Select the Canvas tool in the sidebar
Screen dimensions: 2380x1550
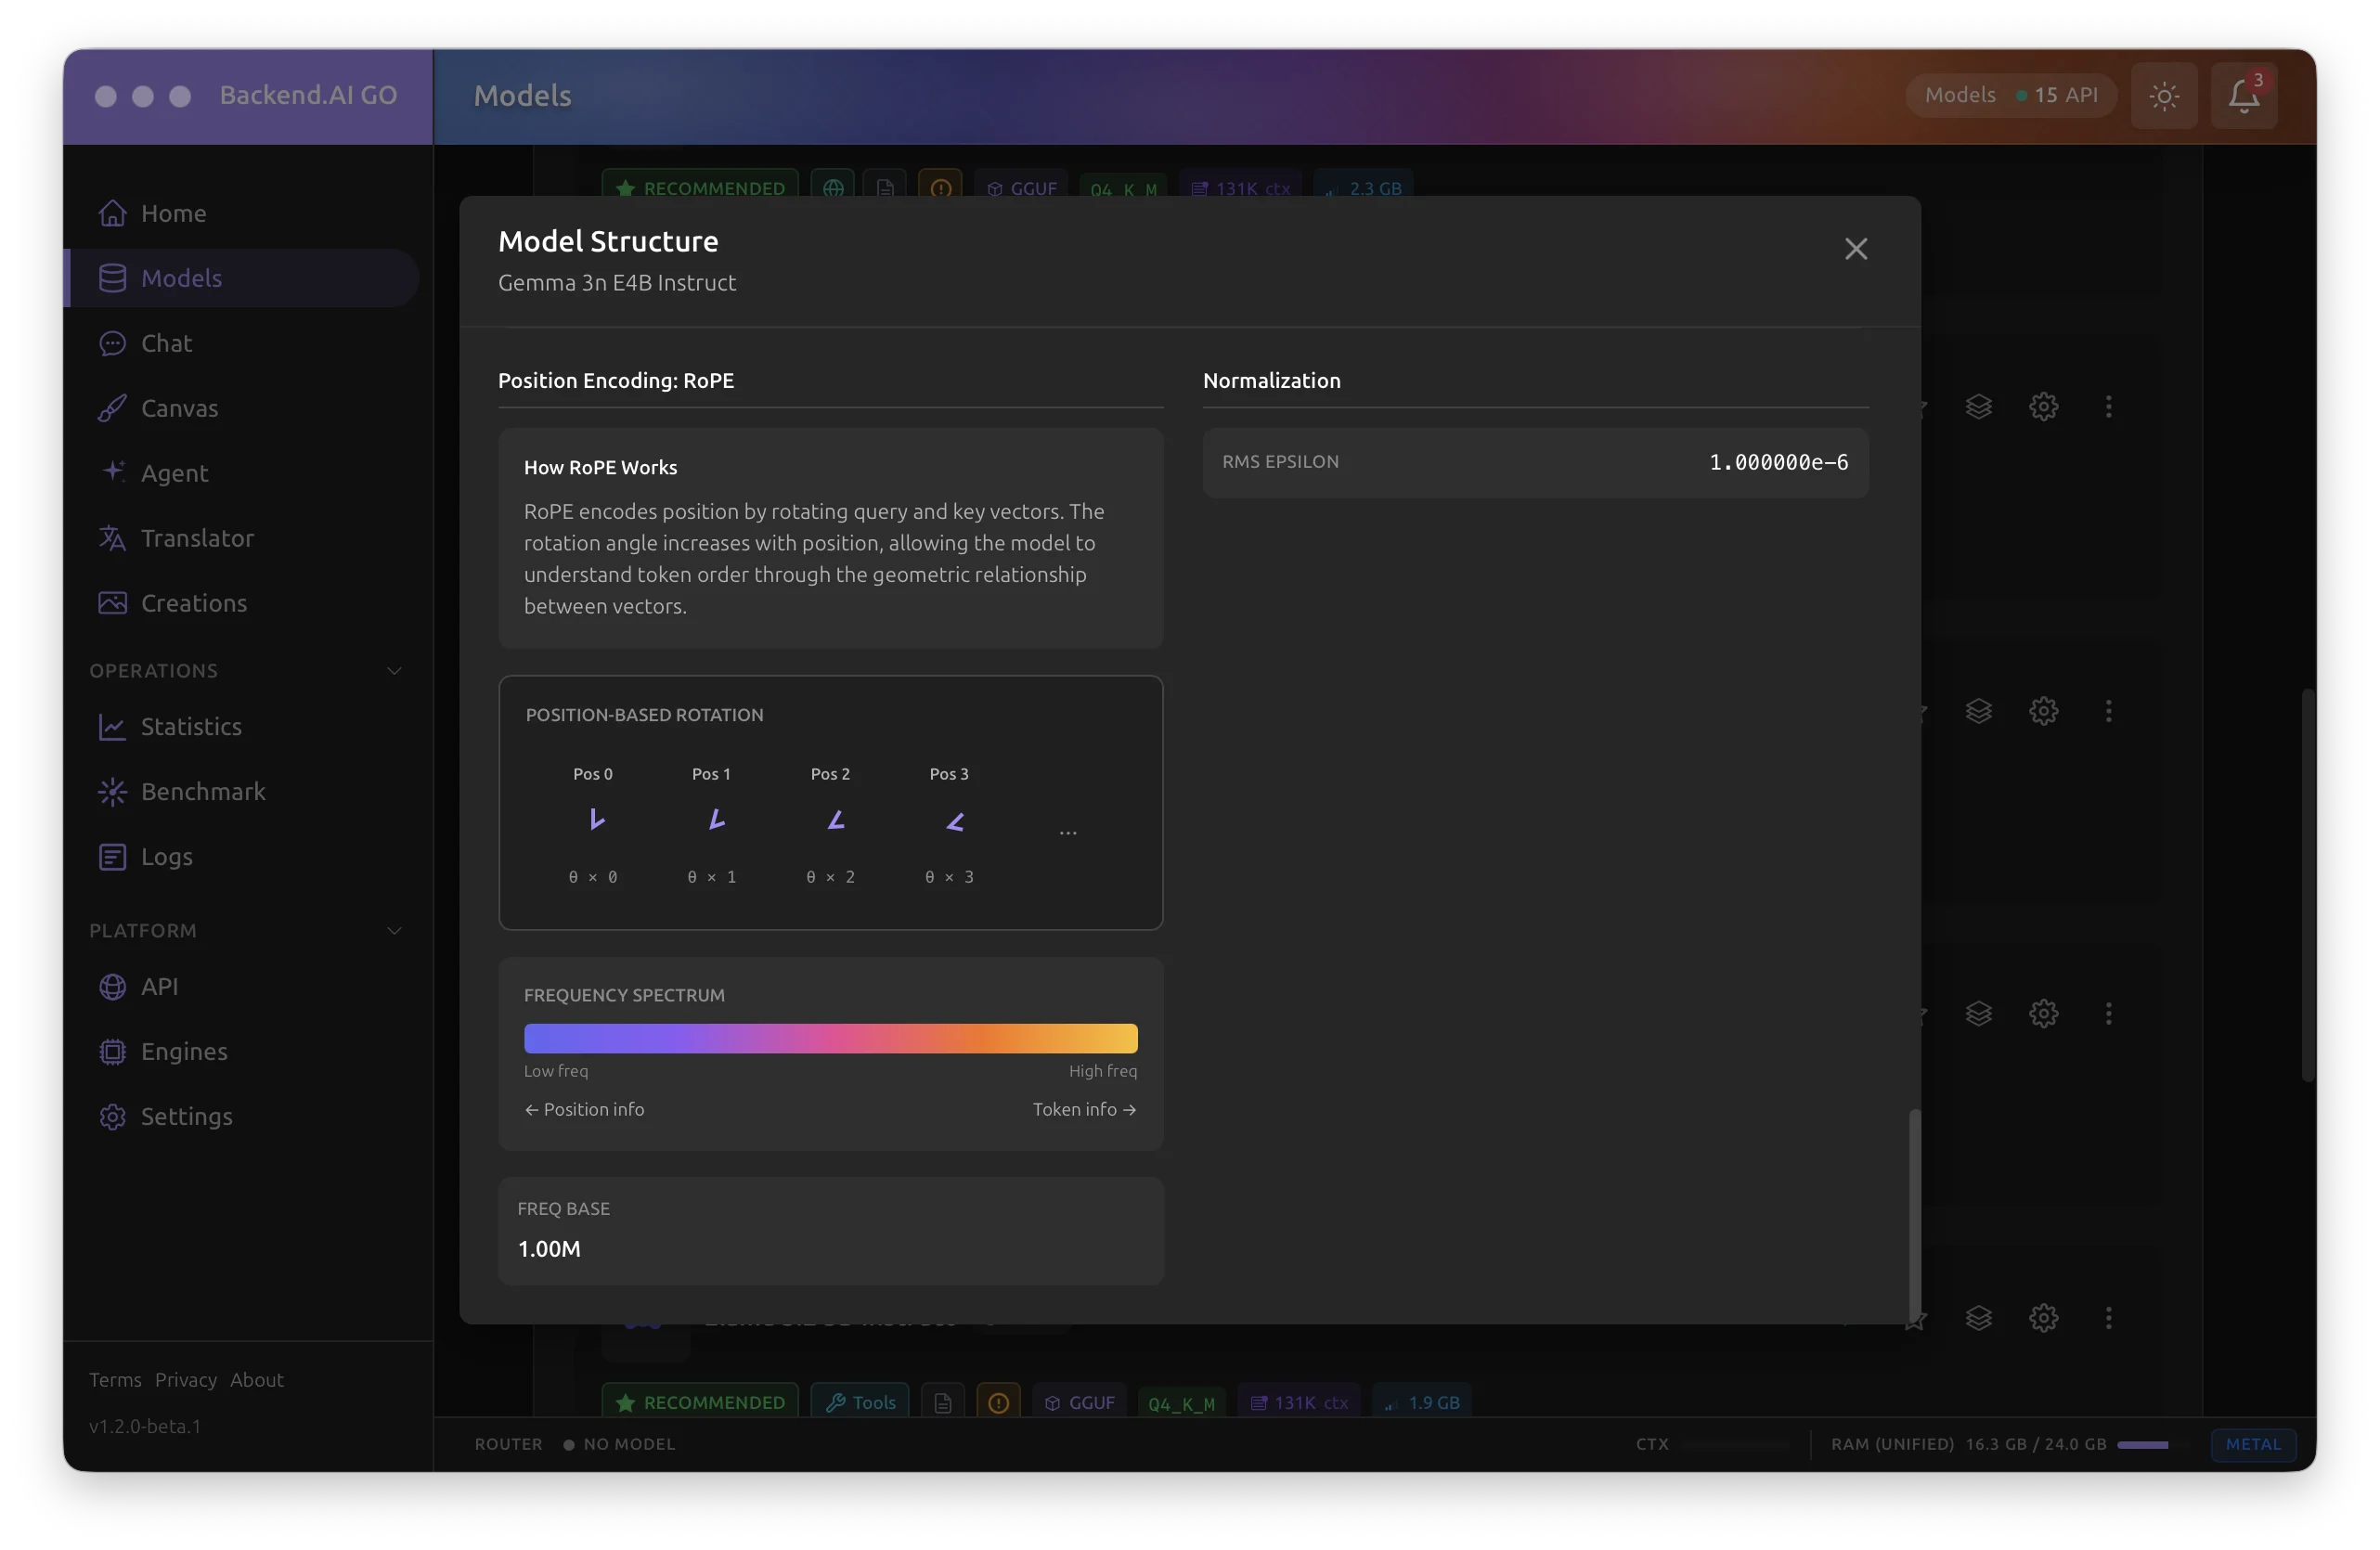[x=179, y=408]
